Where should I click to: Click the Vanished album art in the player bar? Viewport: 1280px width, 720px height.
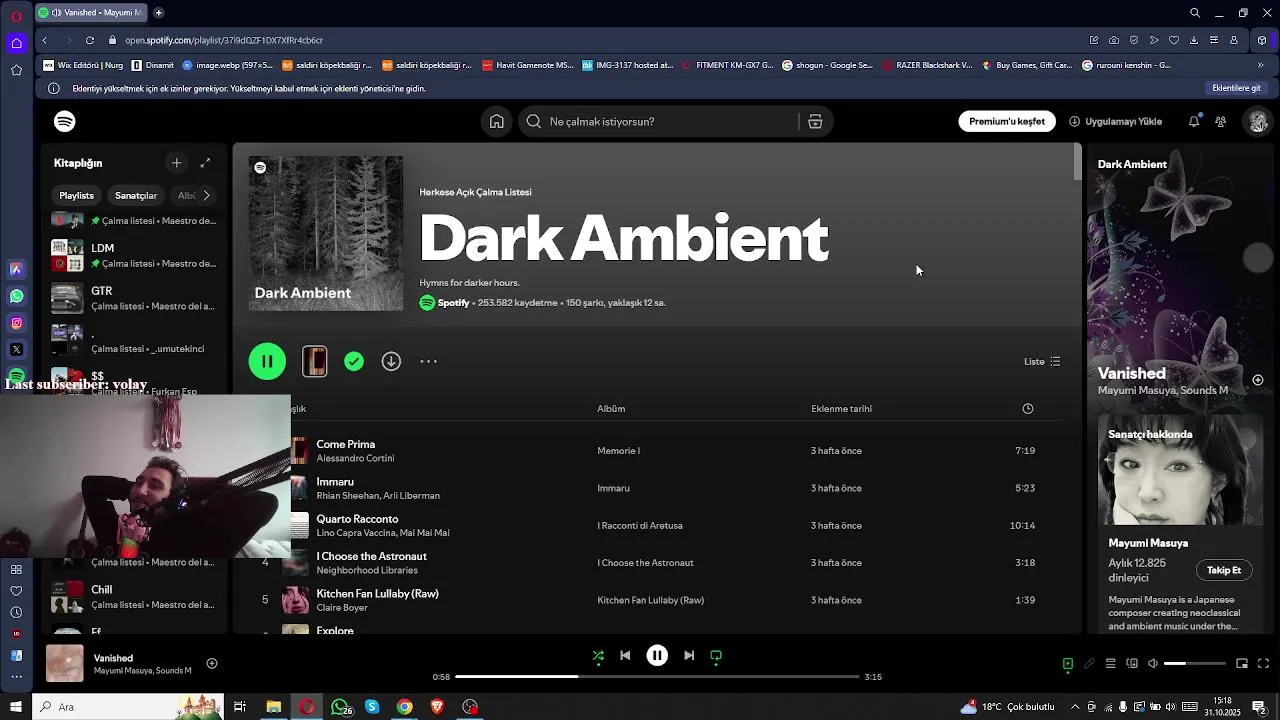[65, 664]
